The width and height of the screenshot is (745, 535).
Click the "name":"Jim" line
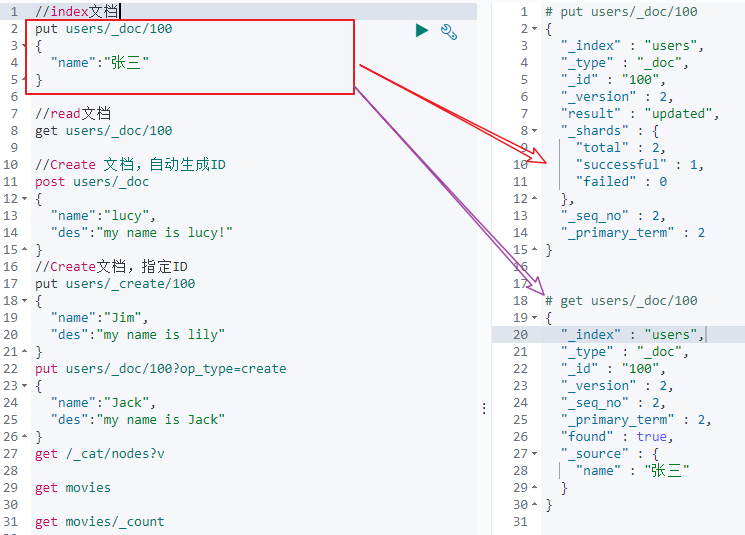coord(99,317)
